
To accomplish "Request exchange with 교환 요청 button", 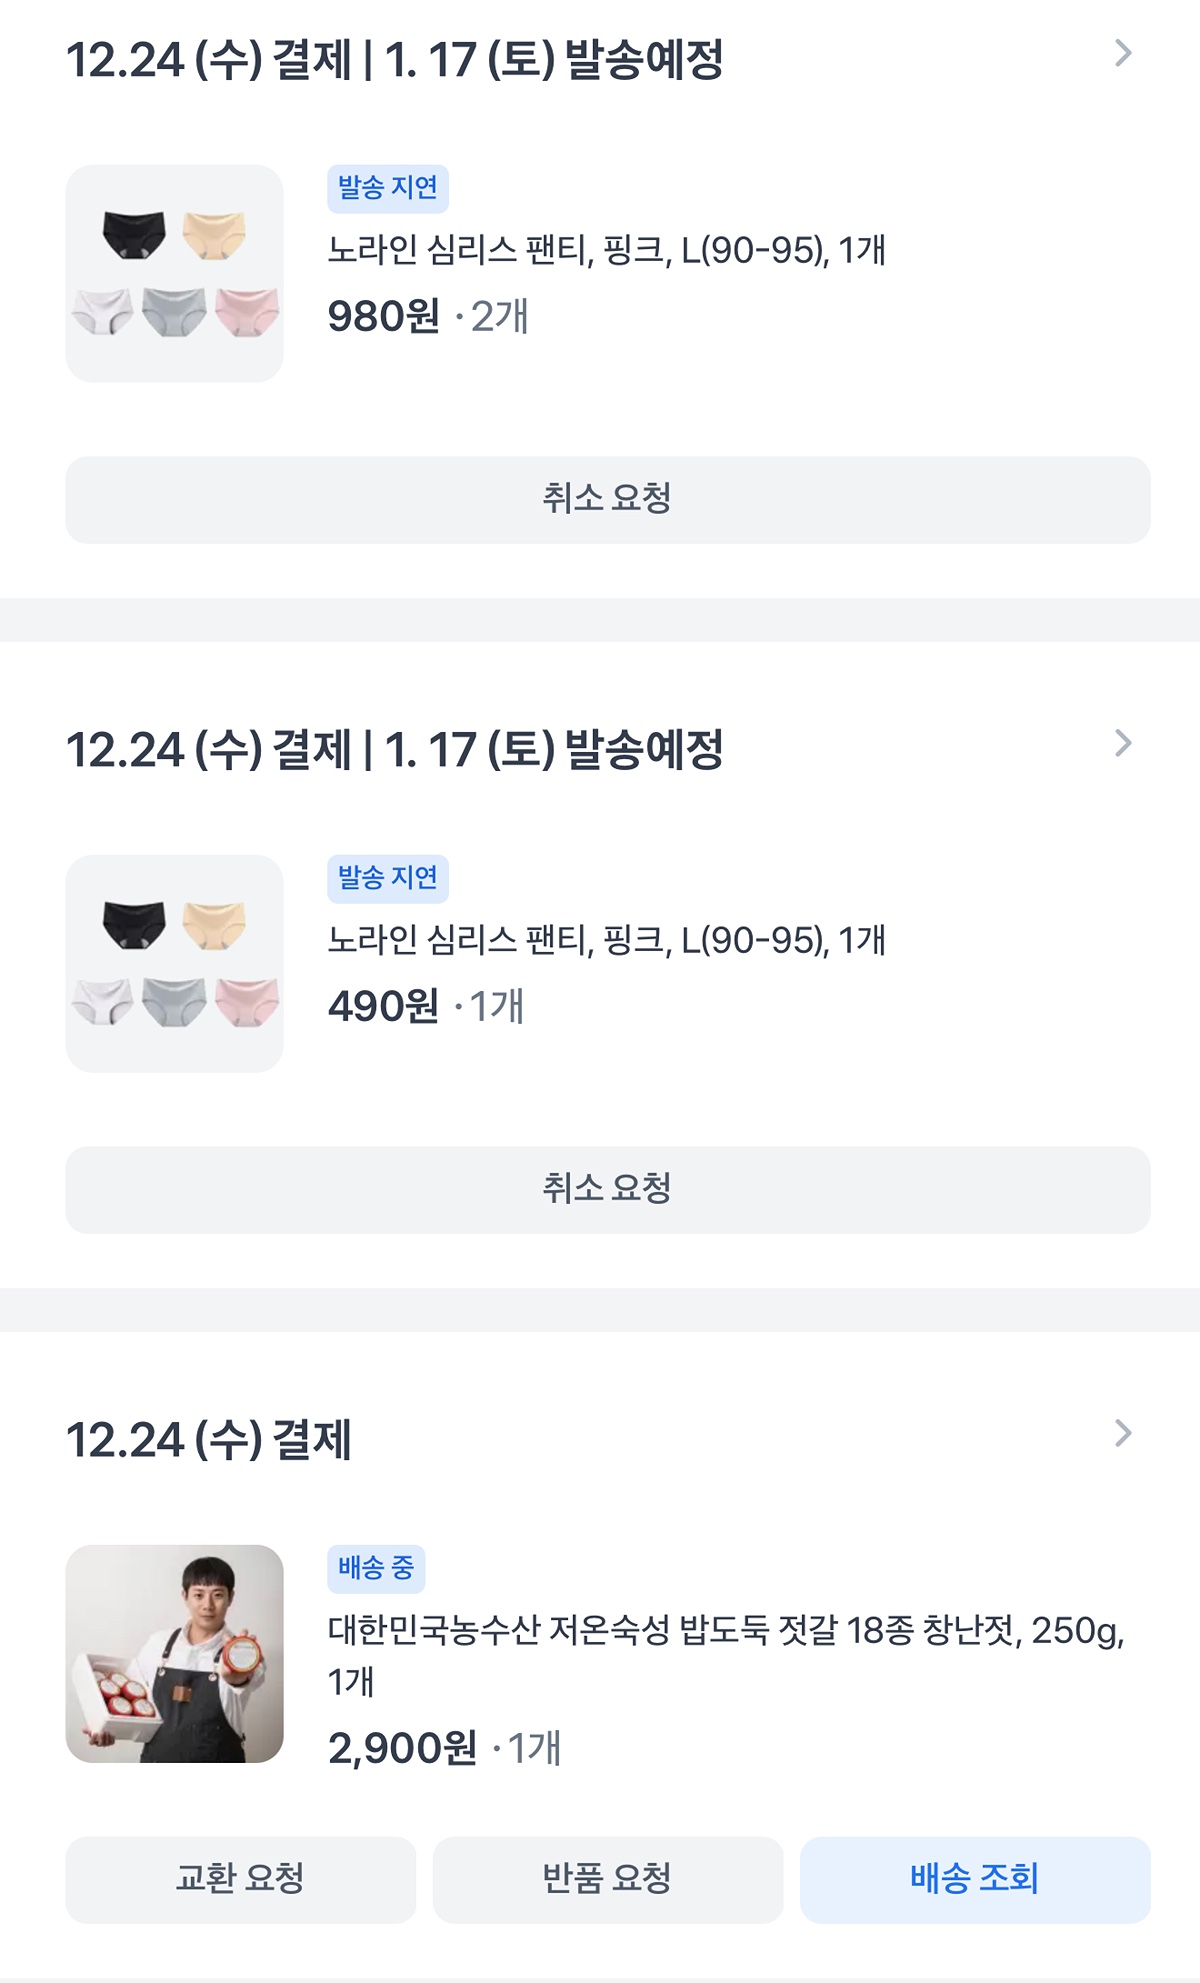I will coord(241,1880).
